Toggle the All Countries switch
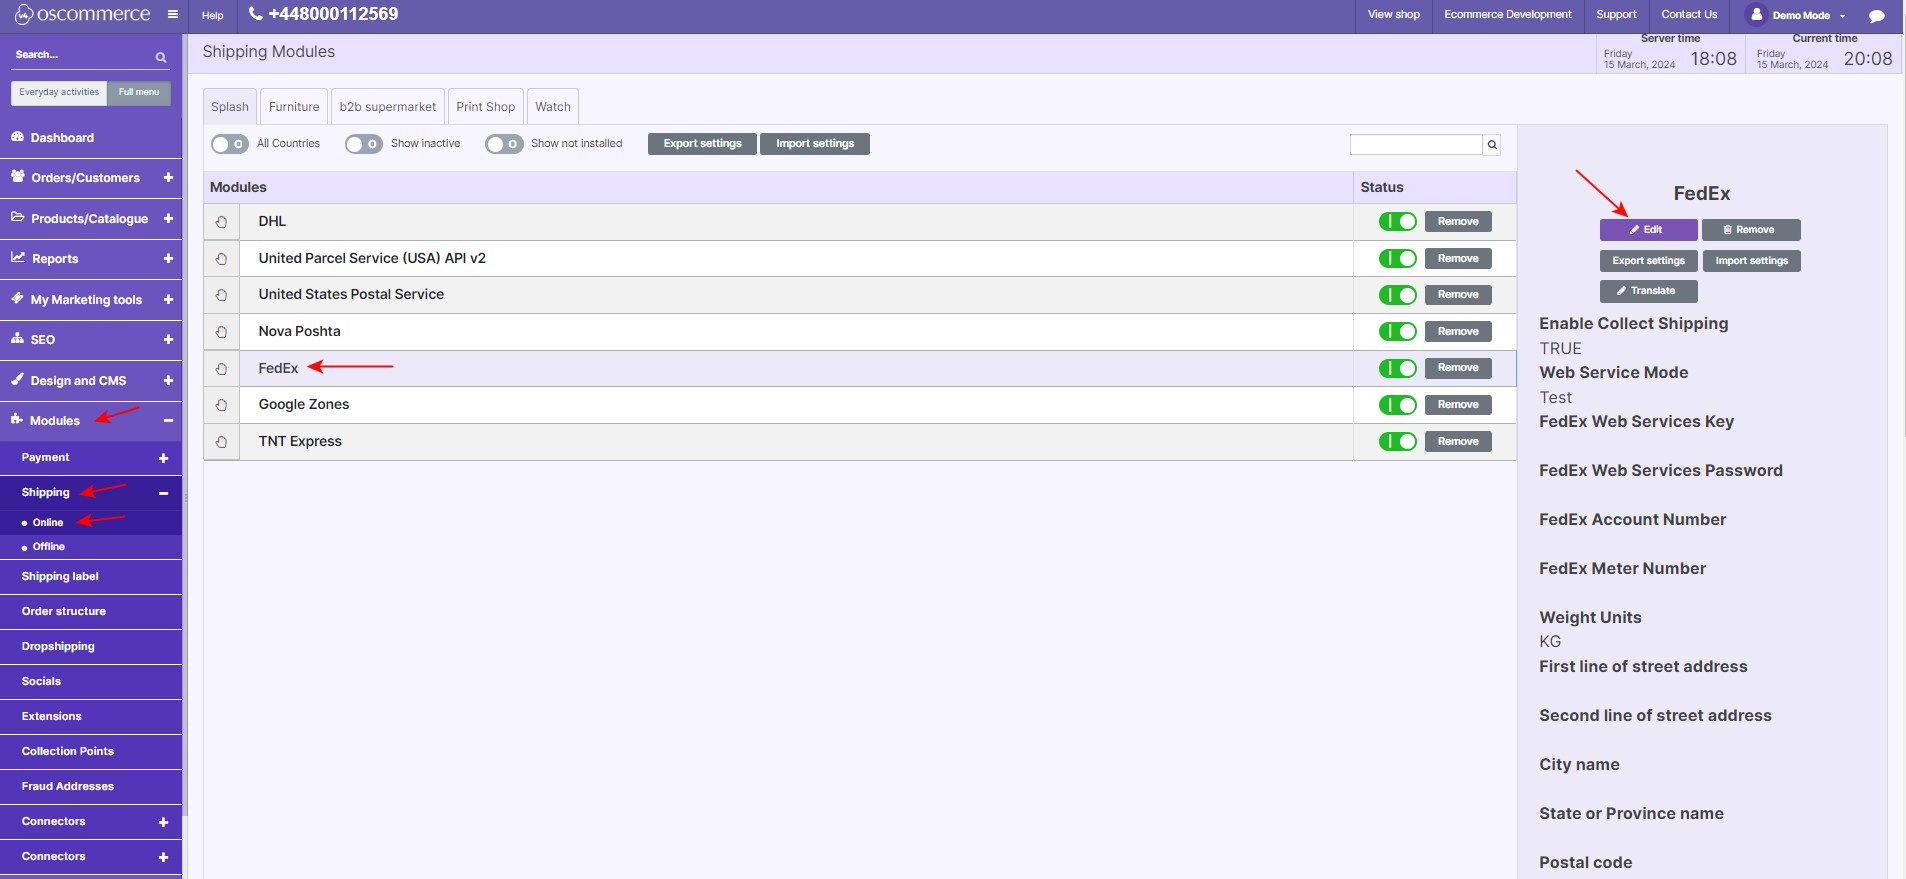 point(229,144)
